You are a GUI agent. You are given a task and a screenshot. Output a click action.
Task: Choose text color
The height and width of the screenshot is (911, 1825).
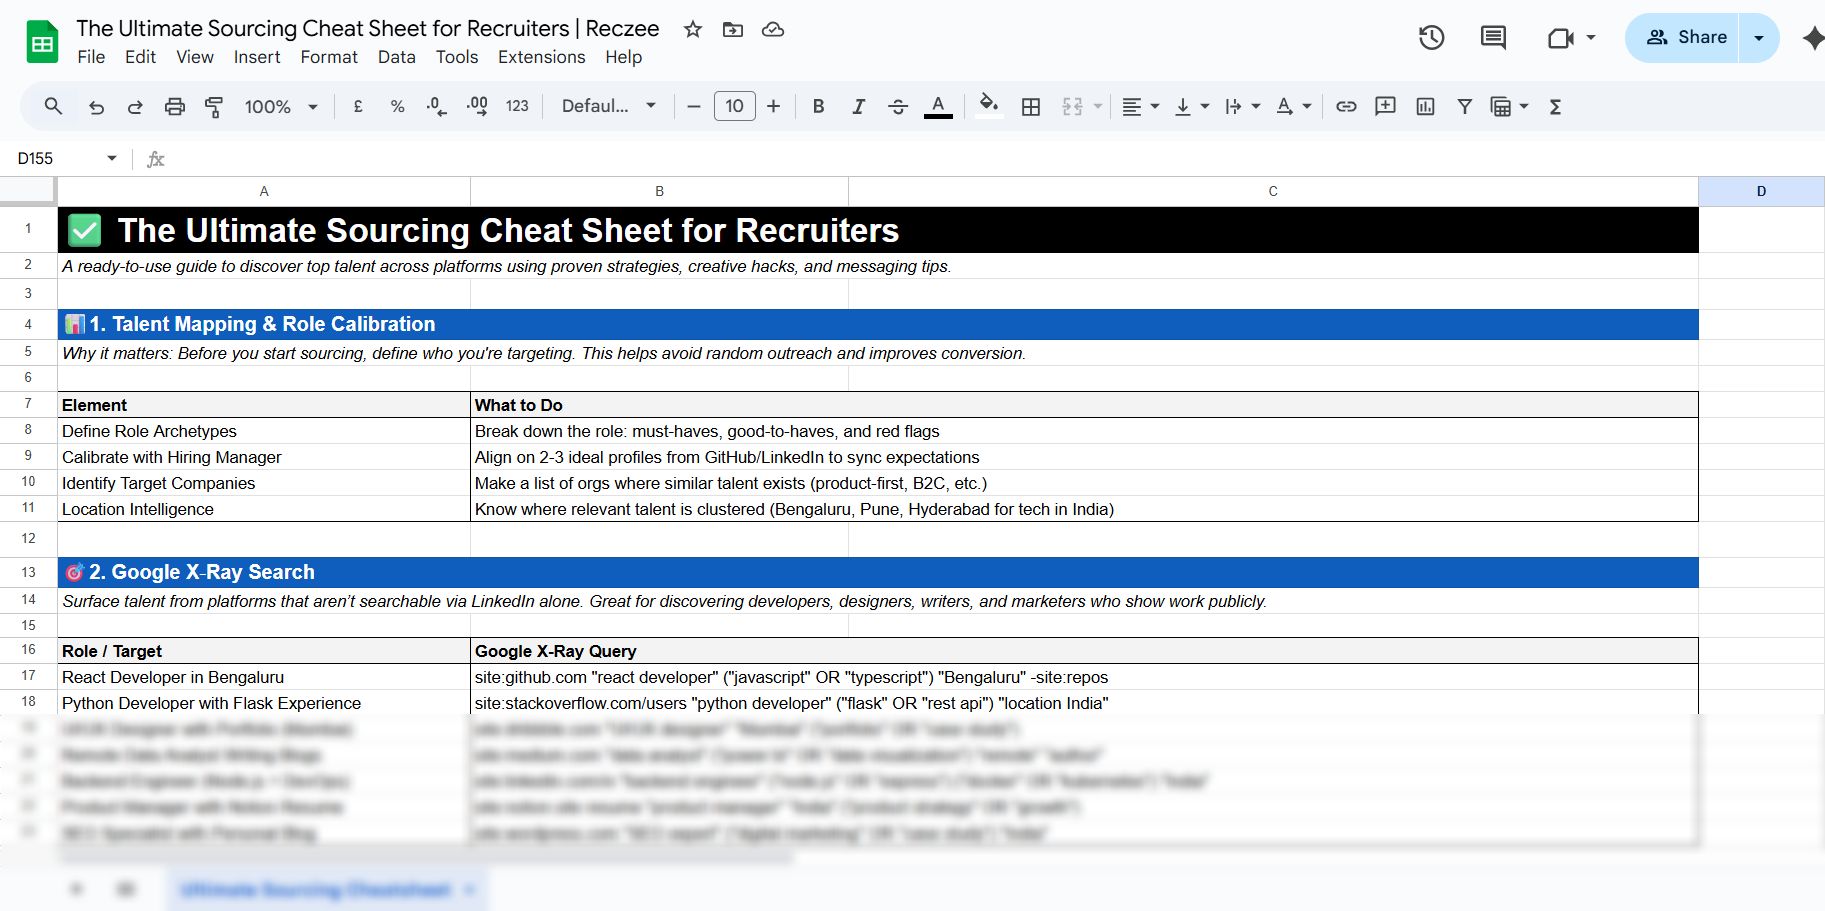tap(938, 106)
